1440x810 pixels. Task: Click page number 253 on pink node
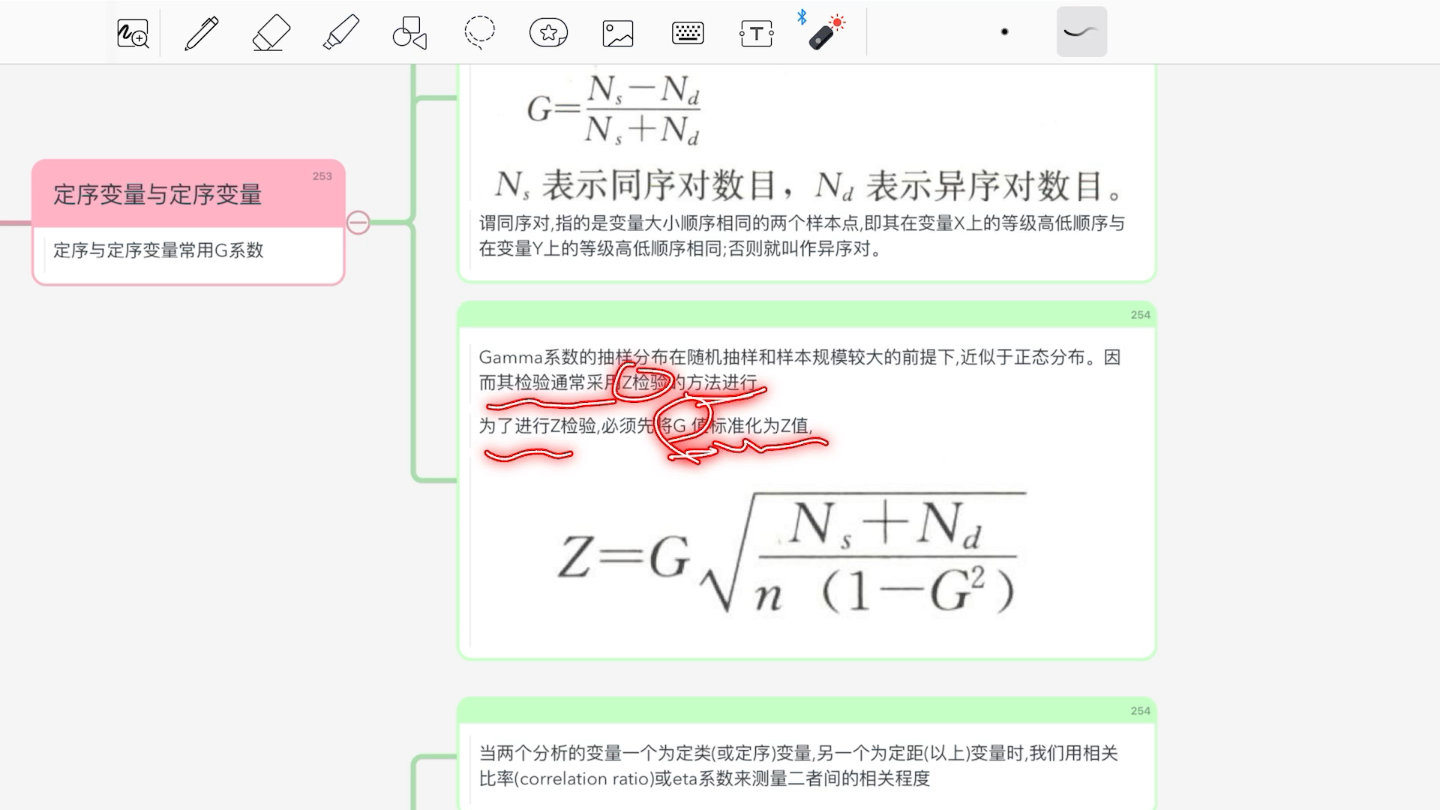322,176
